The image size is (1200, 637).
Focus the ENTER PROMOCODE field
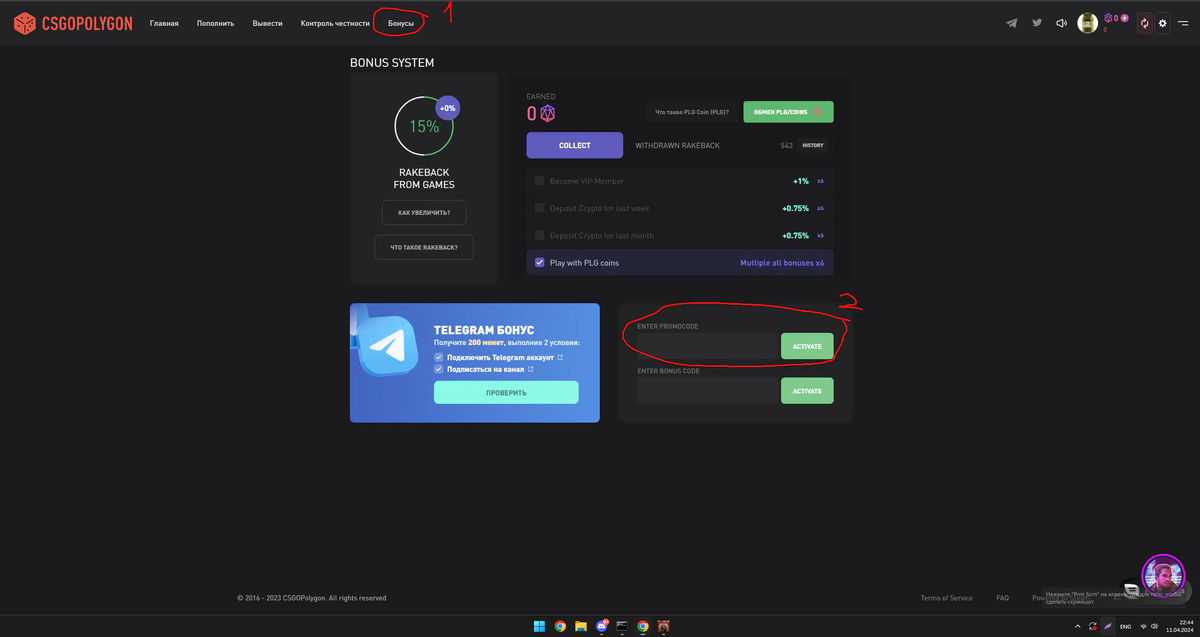tap(707, 346)
